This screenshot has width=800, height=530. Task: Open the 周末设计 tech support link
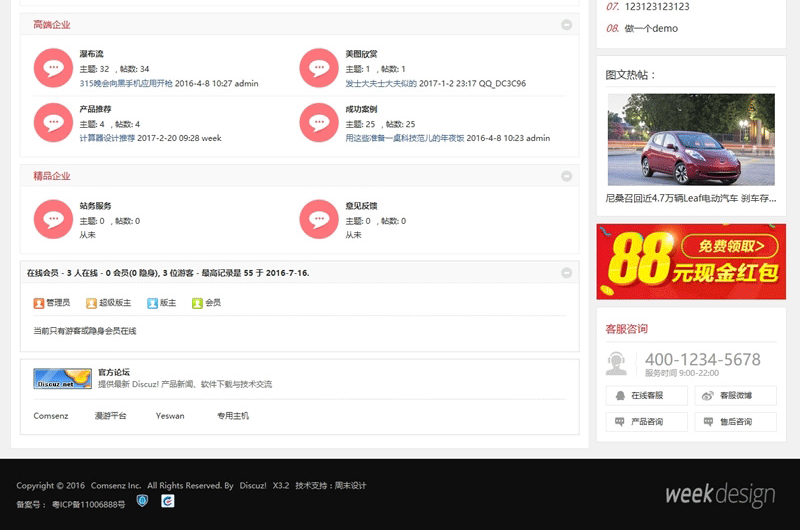(x=351, y=486)
